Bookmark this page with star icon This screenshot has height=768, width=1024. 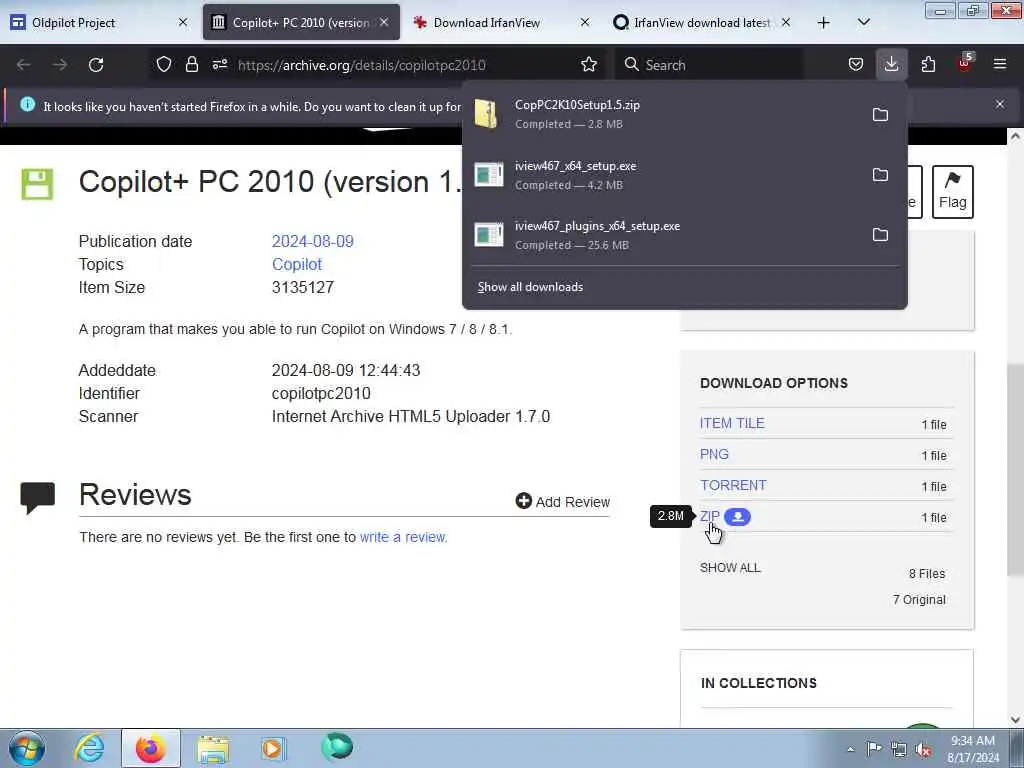[x=588, y=64]
